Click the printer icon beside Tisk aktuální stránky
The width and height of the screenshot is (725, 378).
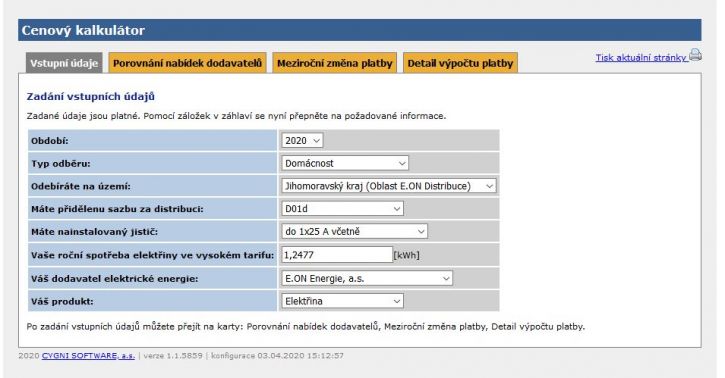pos(695,55)
